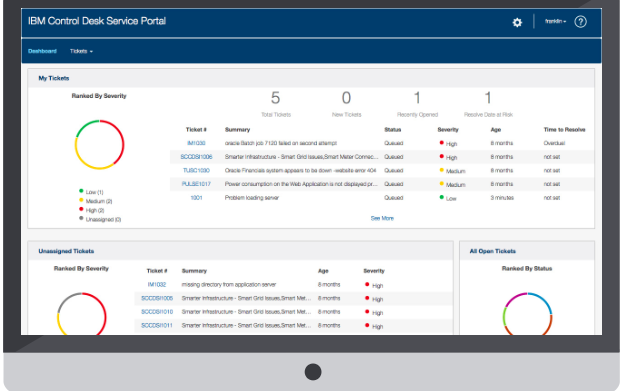The image size is (626, 391).
Task: Click the Unassigned Tickets panel heading
Action: pyautogui.click(x=66, y=251)
